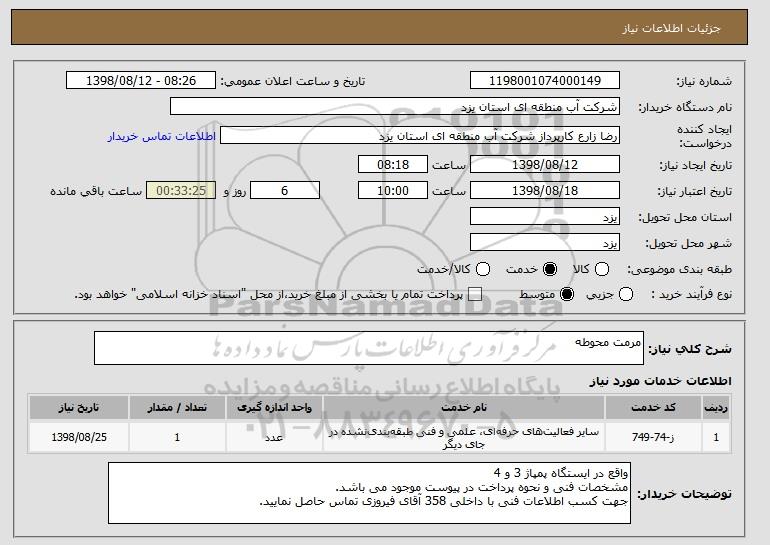Open the اطلاعات تماس خریدار link
Viewport: 770px width, 545px height.
tap(162, 136)
